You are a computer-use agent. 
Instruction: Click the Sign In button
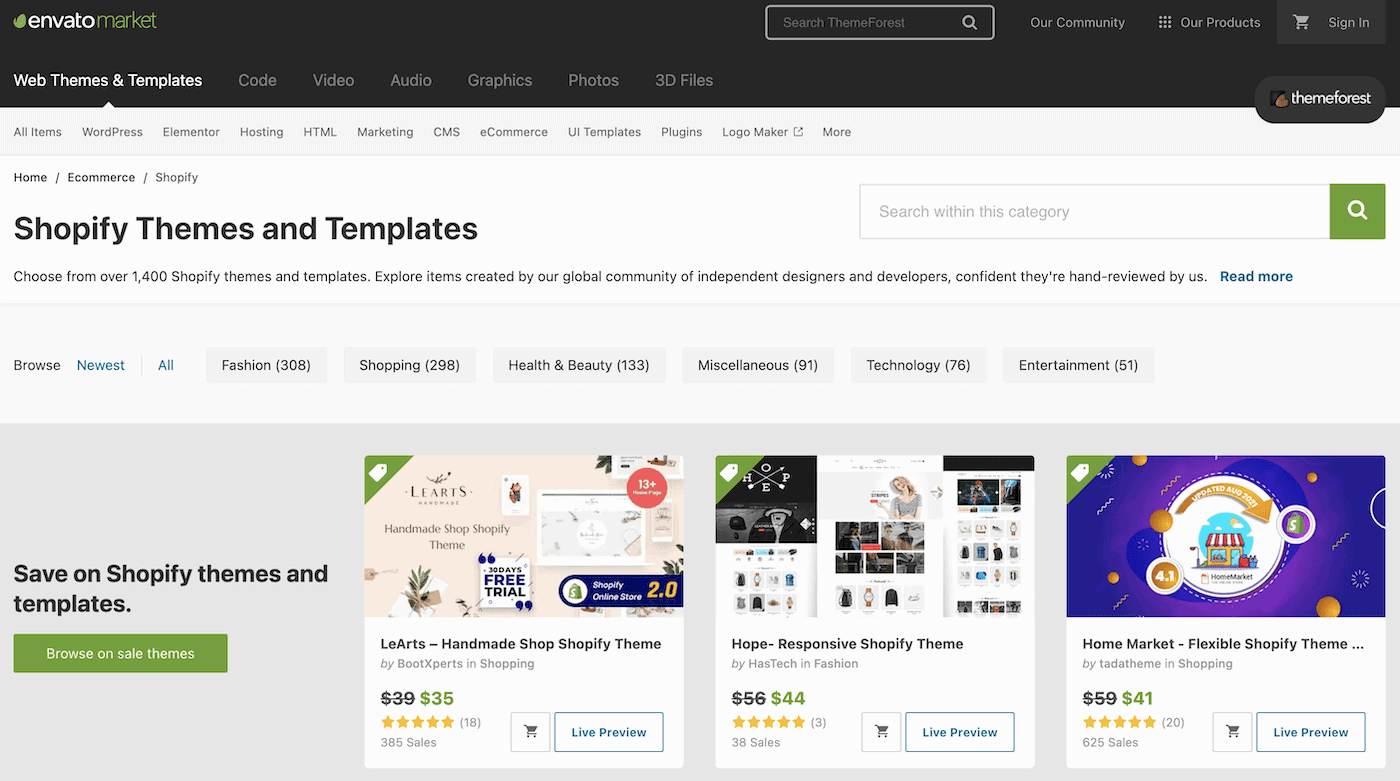point(1349,22)
